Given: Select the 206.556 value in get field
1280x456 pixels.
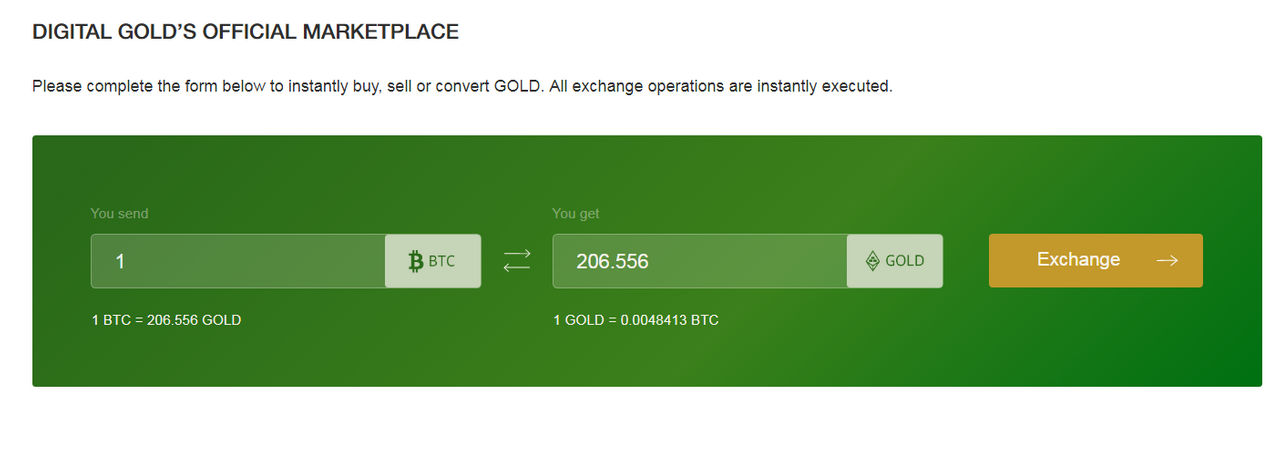Looking at the screenshot, I should (x=612, y=262).
